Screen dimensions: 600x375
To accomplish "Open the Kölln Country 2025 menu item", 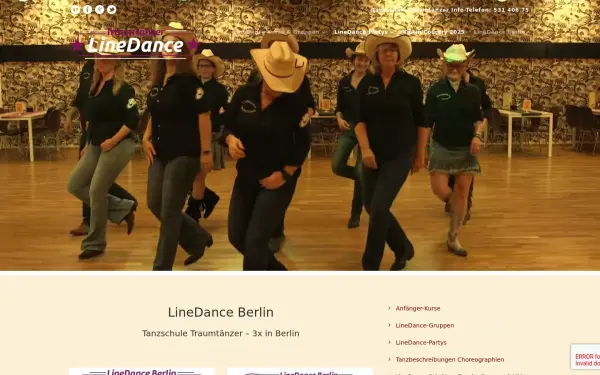I will (433, 32).
